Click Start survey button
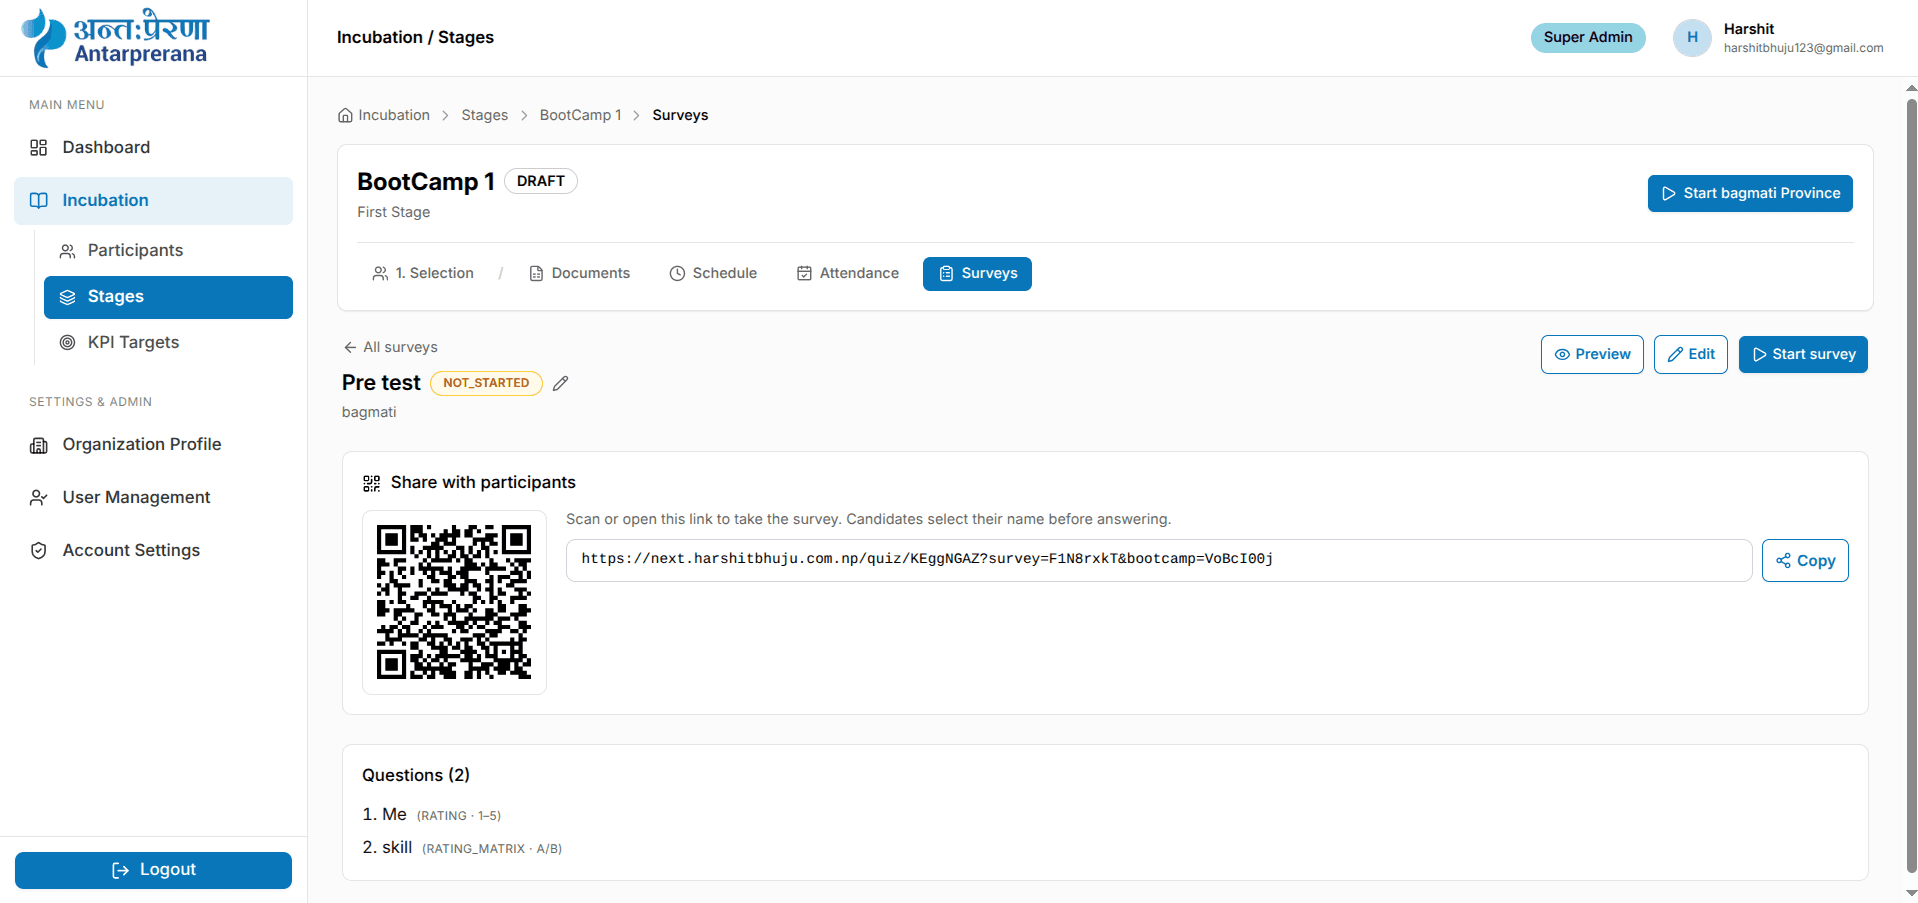Screen dimensions: 1918x903 [x=1803, y=354]
